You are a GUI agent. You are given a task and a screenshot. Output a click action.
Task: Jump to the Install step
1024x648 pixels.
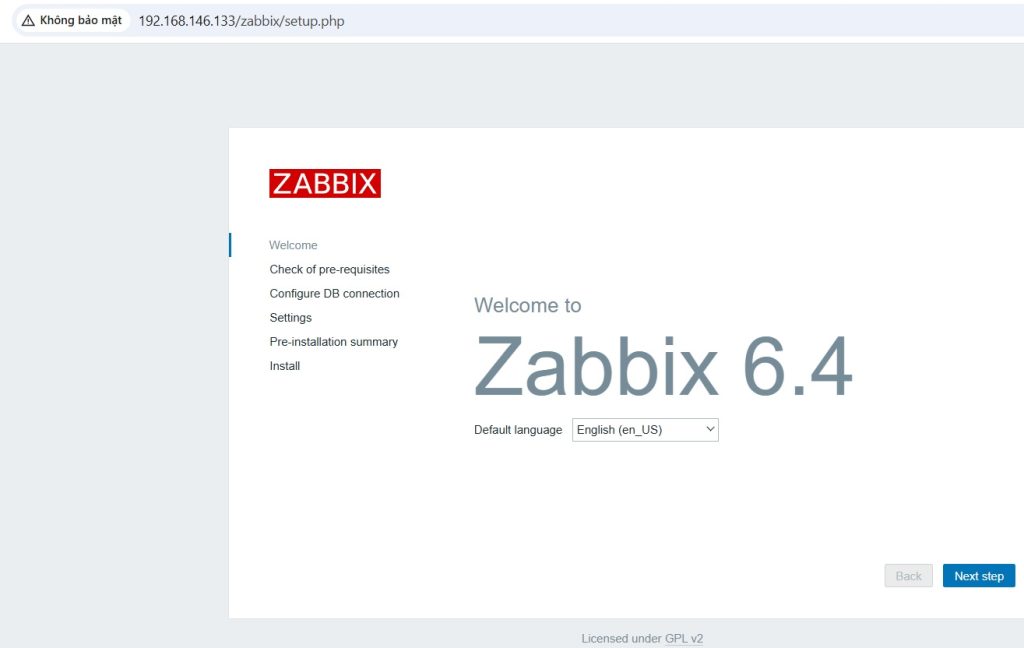click(284, 366)
